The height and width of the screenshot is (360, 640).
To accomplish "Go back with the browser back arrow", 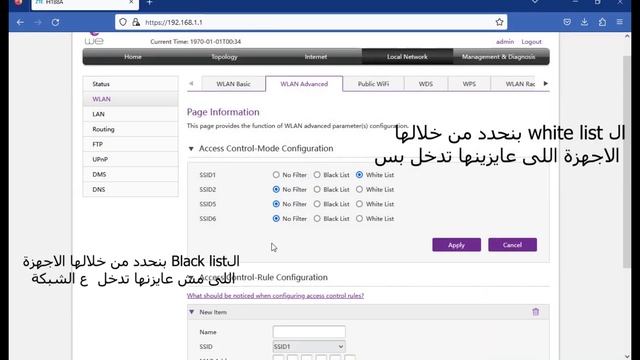I will pyautogui.click(x=20, y=22).
